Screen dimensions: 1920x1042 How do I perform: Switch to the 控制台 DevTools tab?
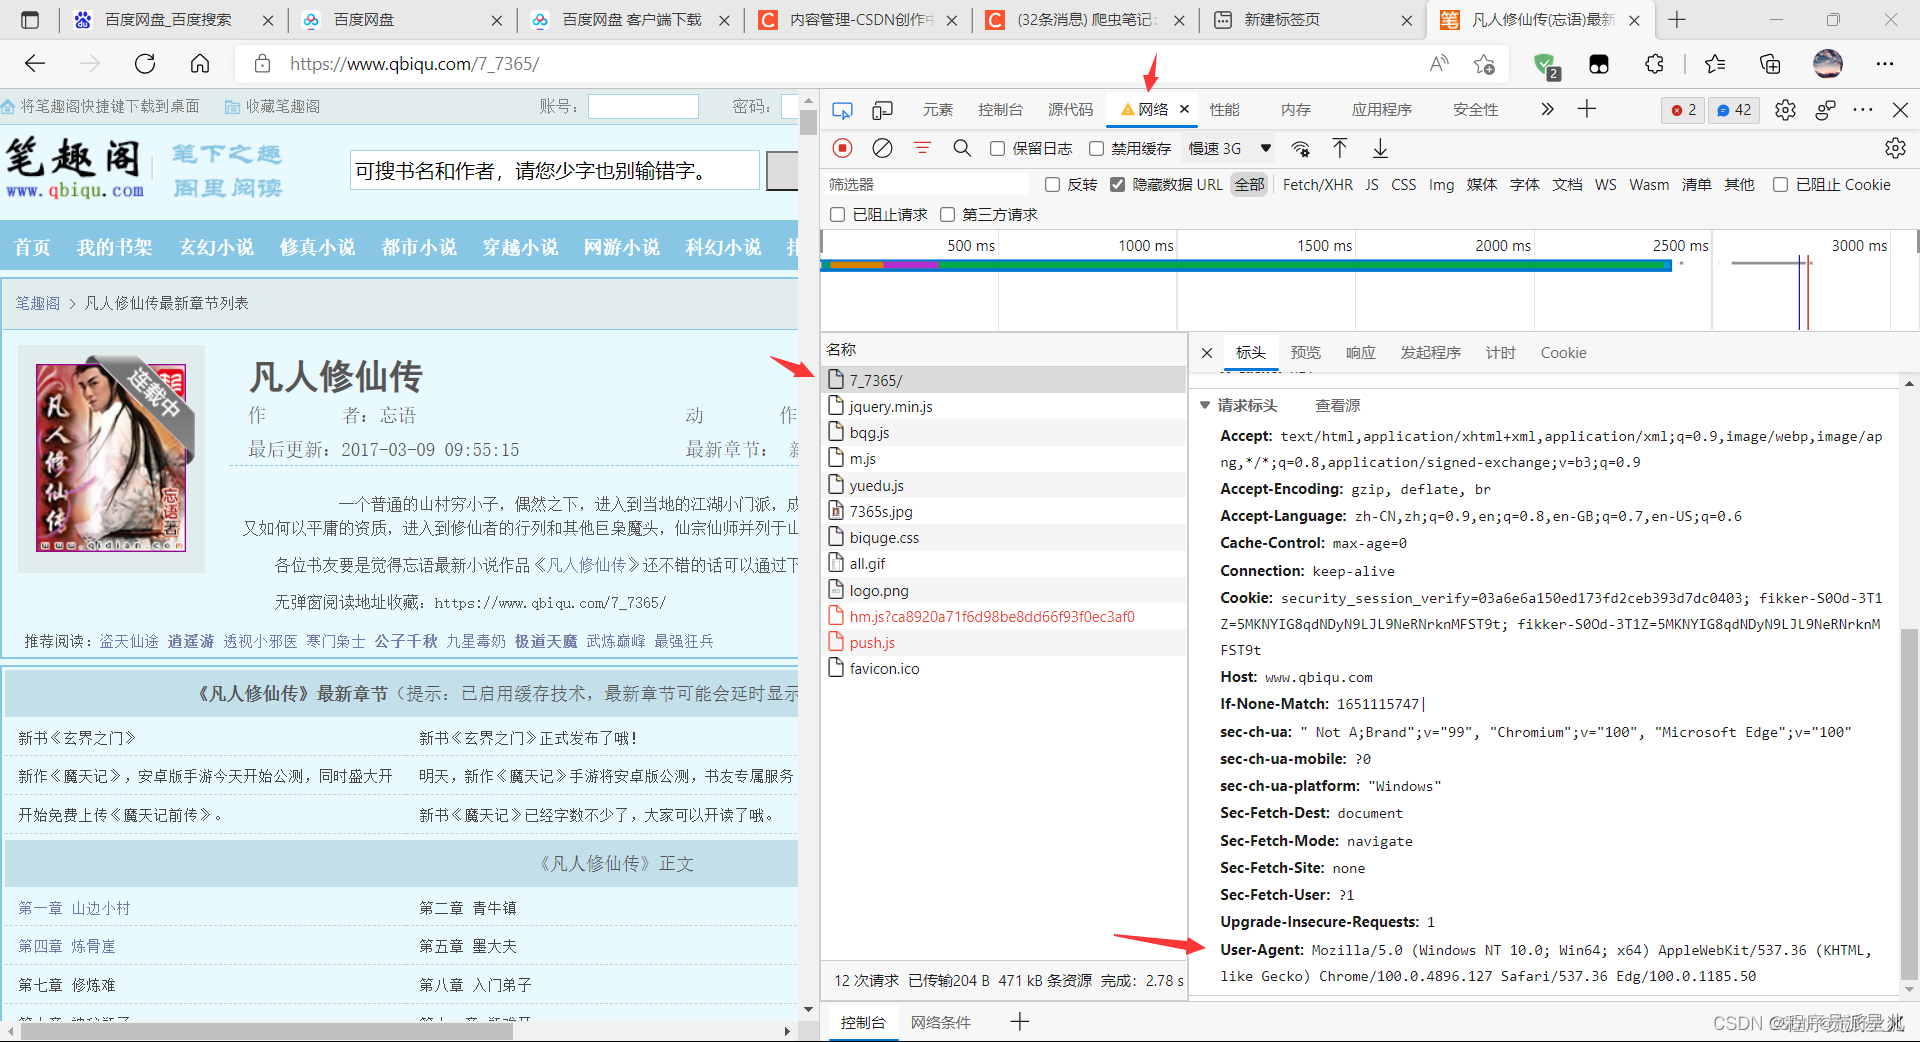1000,110
